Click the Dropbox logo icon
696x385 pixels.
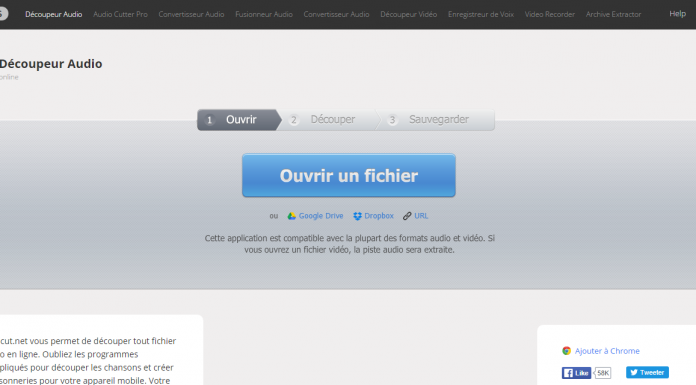point(357,216)
